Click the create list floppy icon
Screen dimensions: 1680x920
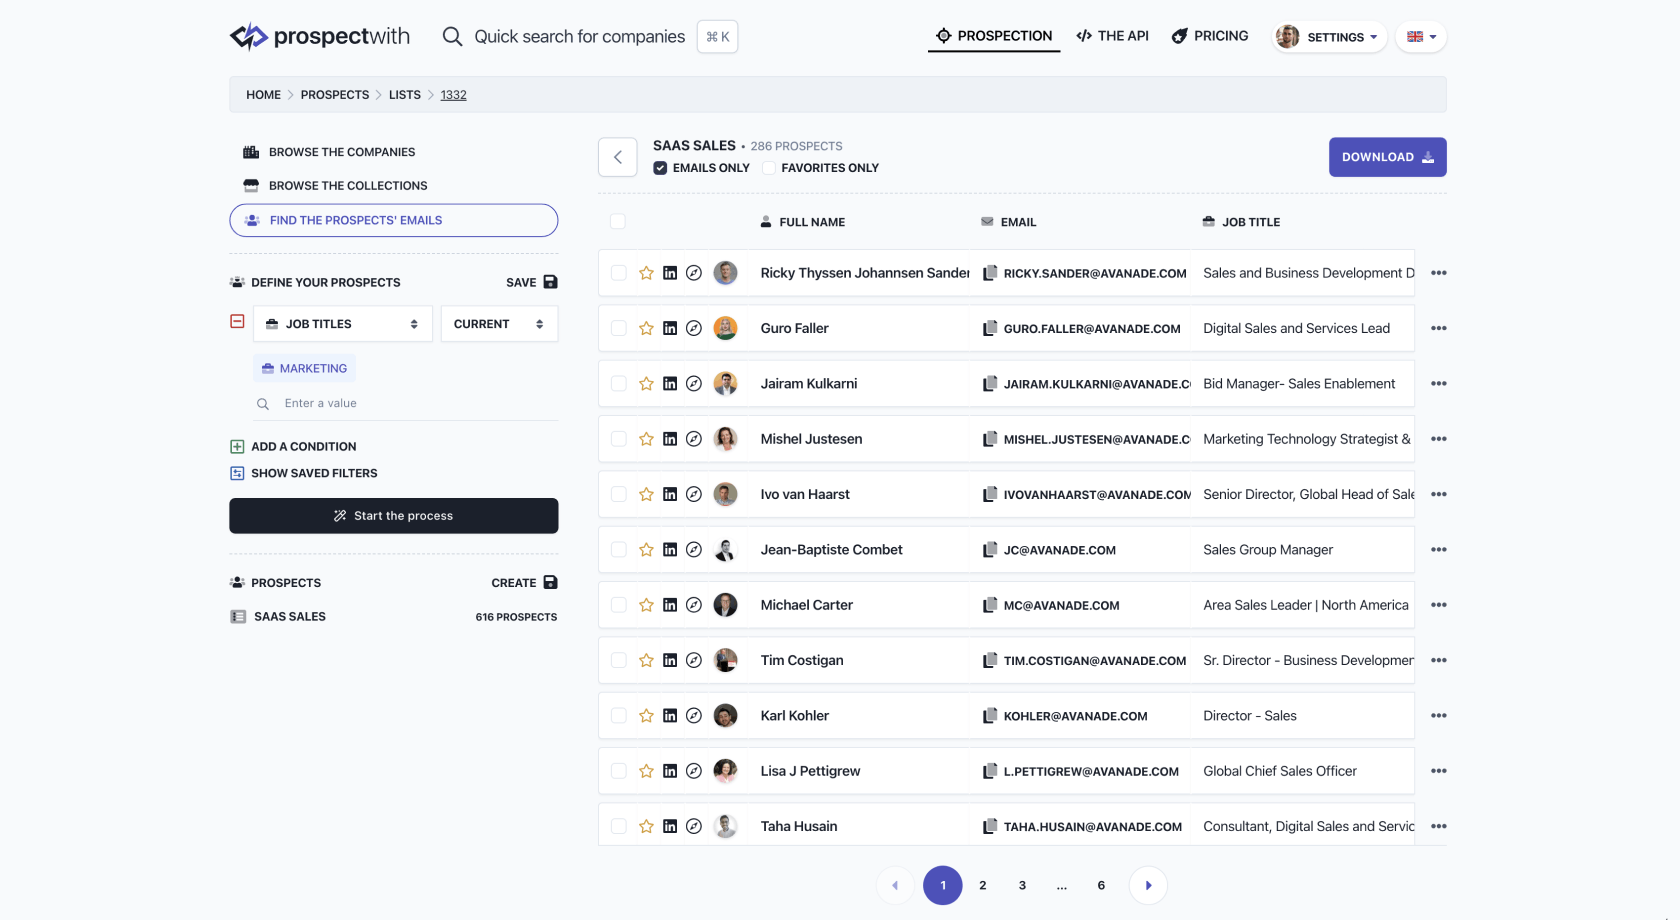550,582
